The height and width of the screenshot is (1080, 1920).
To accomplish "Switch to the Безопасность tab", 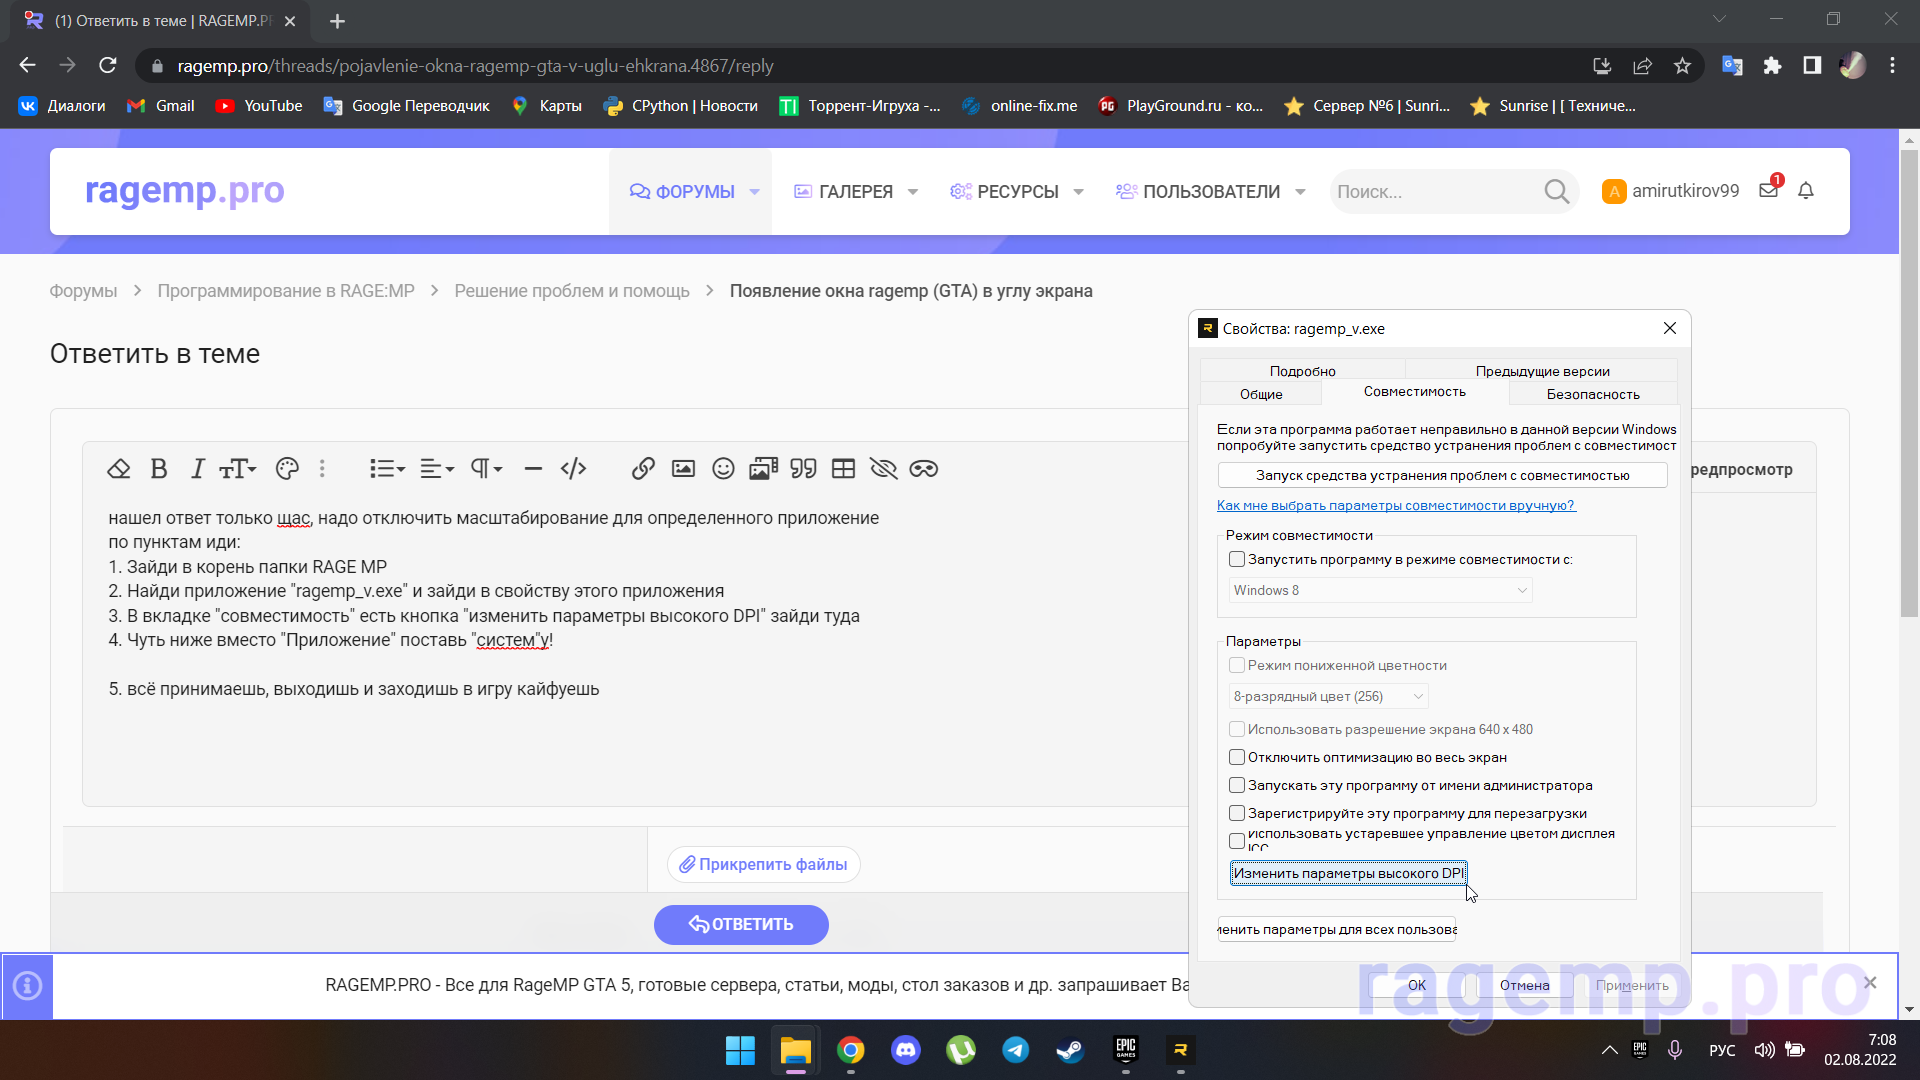I will [x=1592, y=395].
